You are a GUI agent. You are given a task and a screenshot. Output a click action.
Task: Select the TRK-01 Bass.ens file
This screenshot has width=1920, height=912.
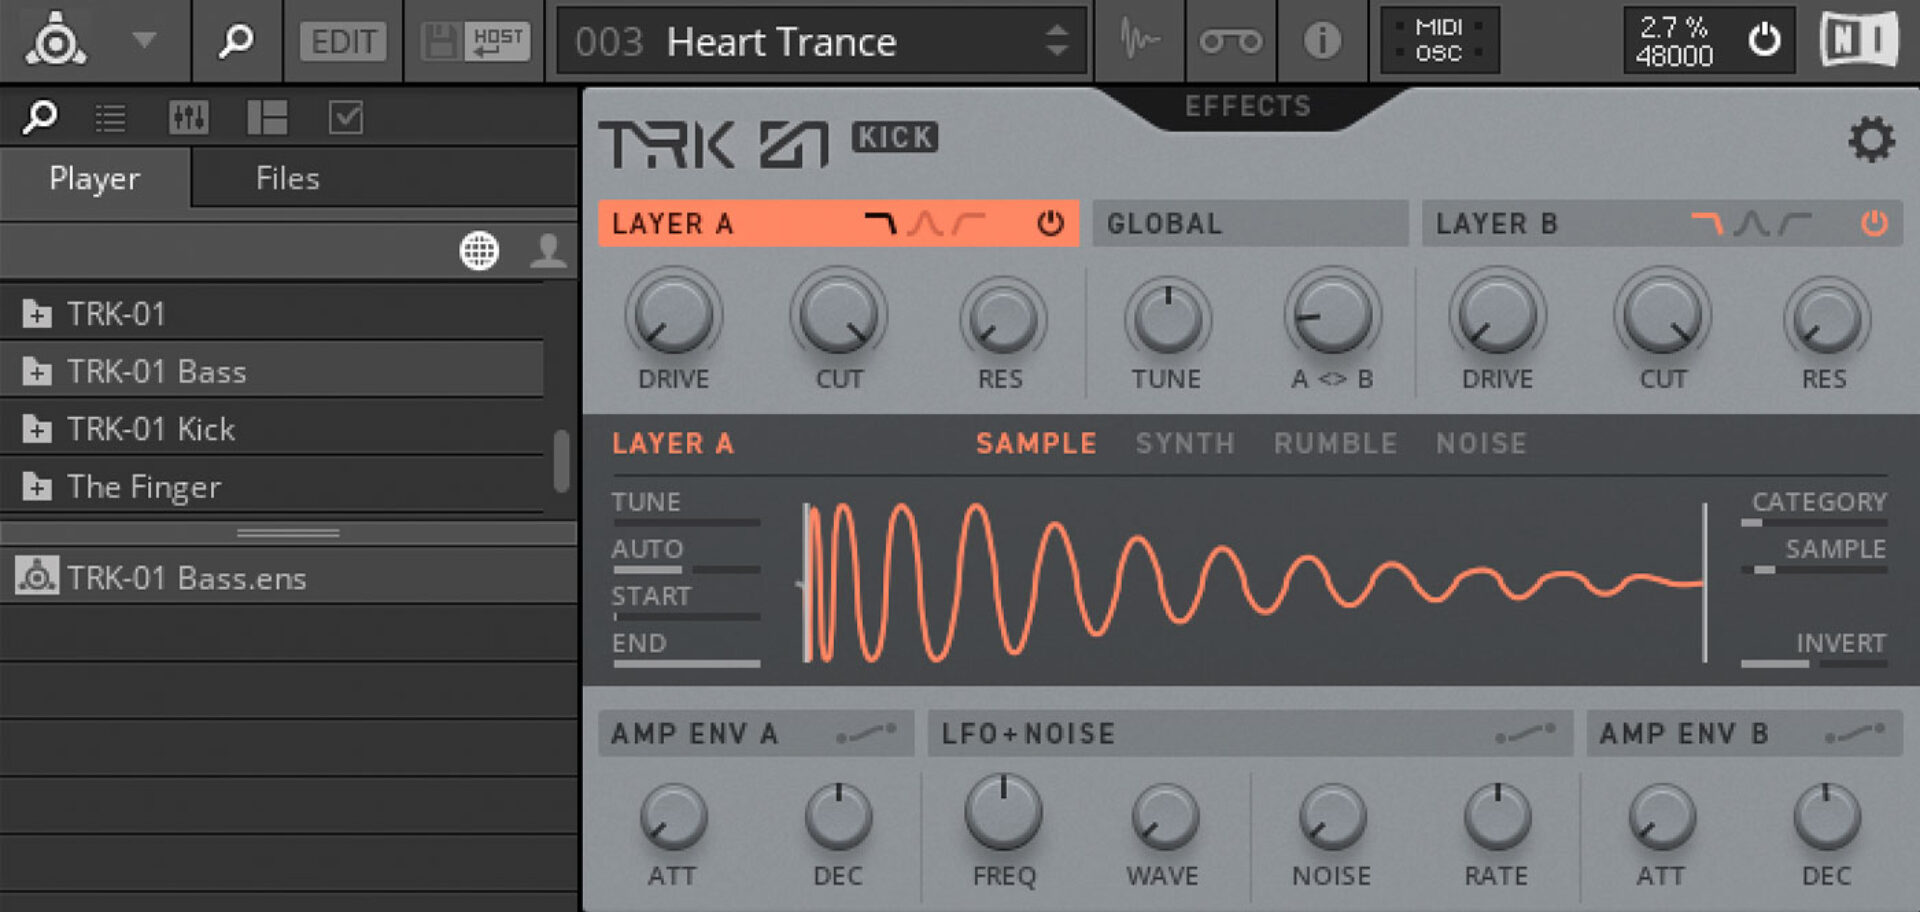288,577
